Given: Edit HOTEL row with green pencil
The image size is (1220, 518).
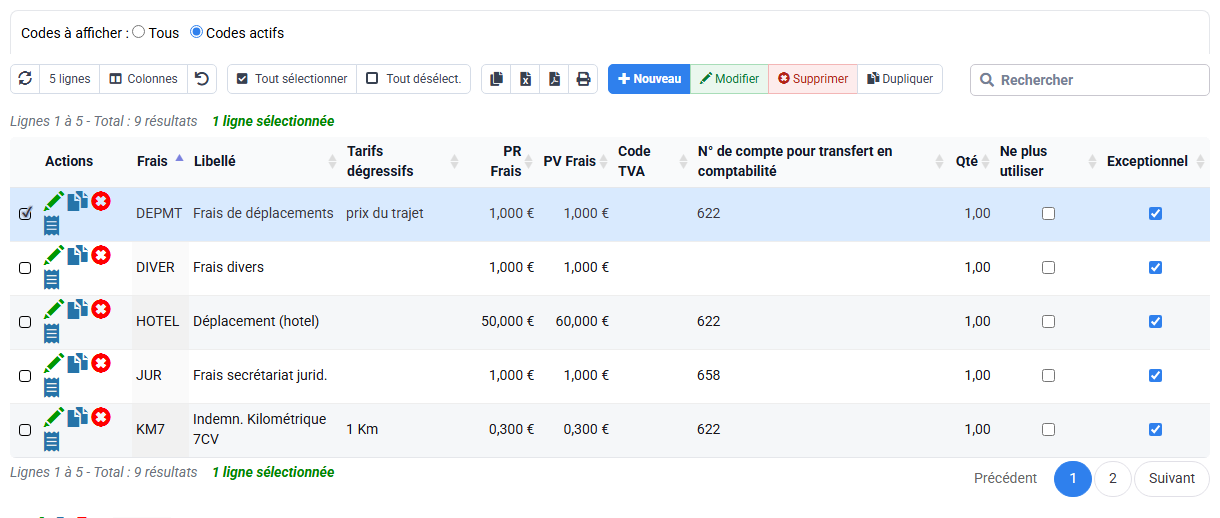Looking at the screenshot, I should pyautogui.click(x=54, y=309).
